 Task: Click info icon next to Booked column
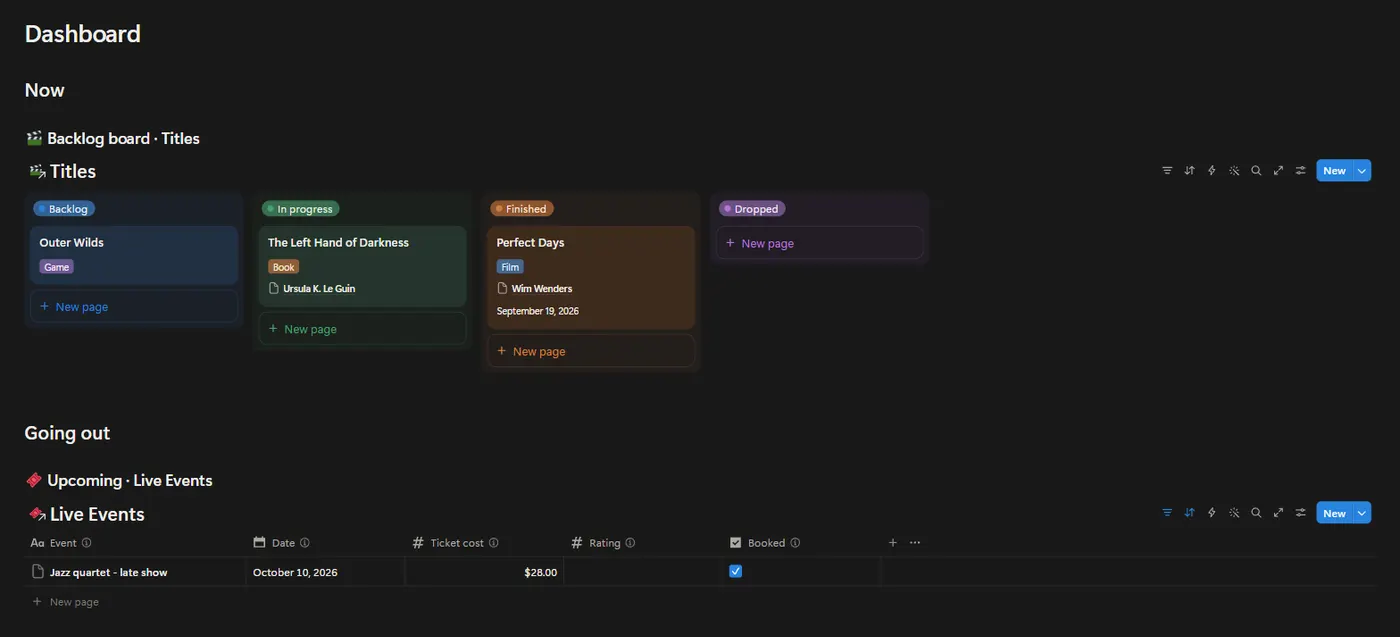795,543
